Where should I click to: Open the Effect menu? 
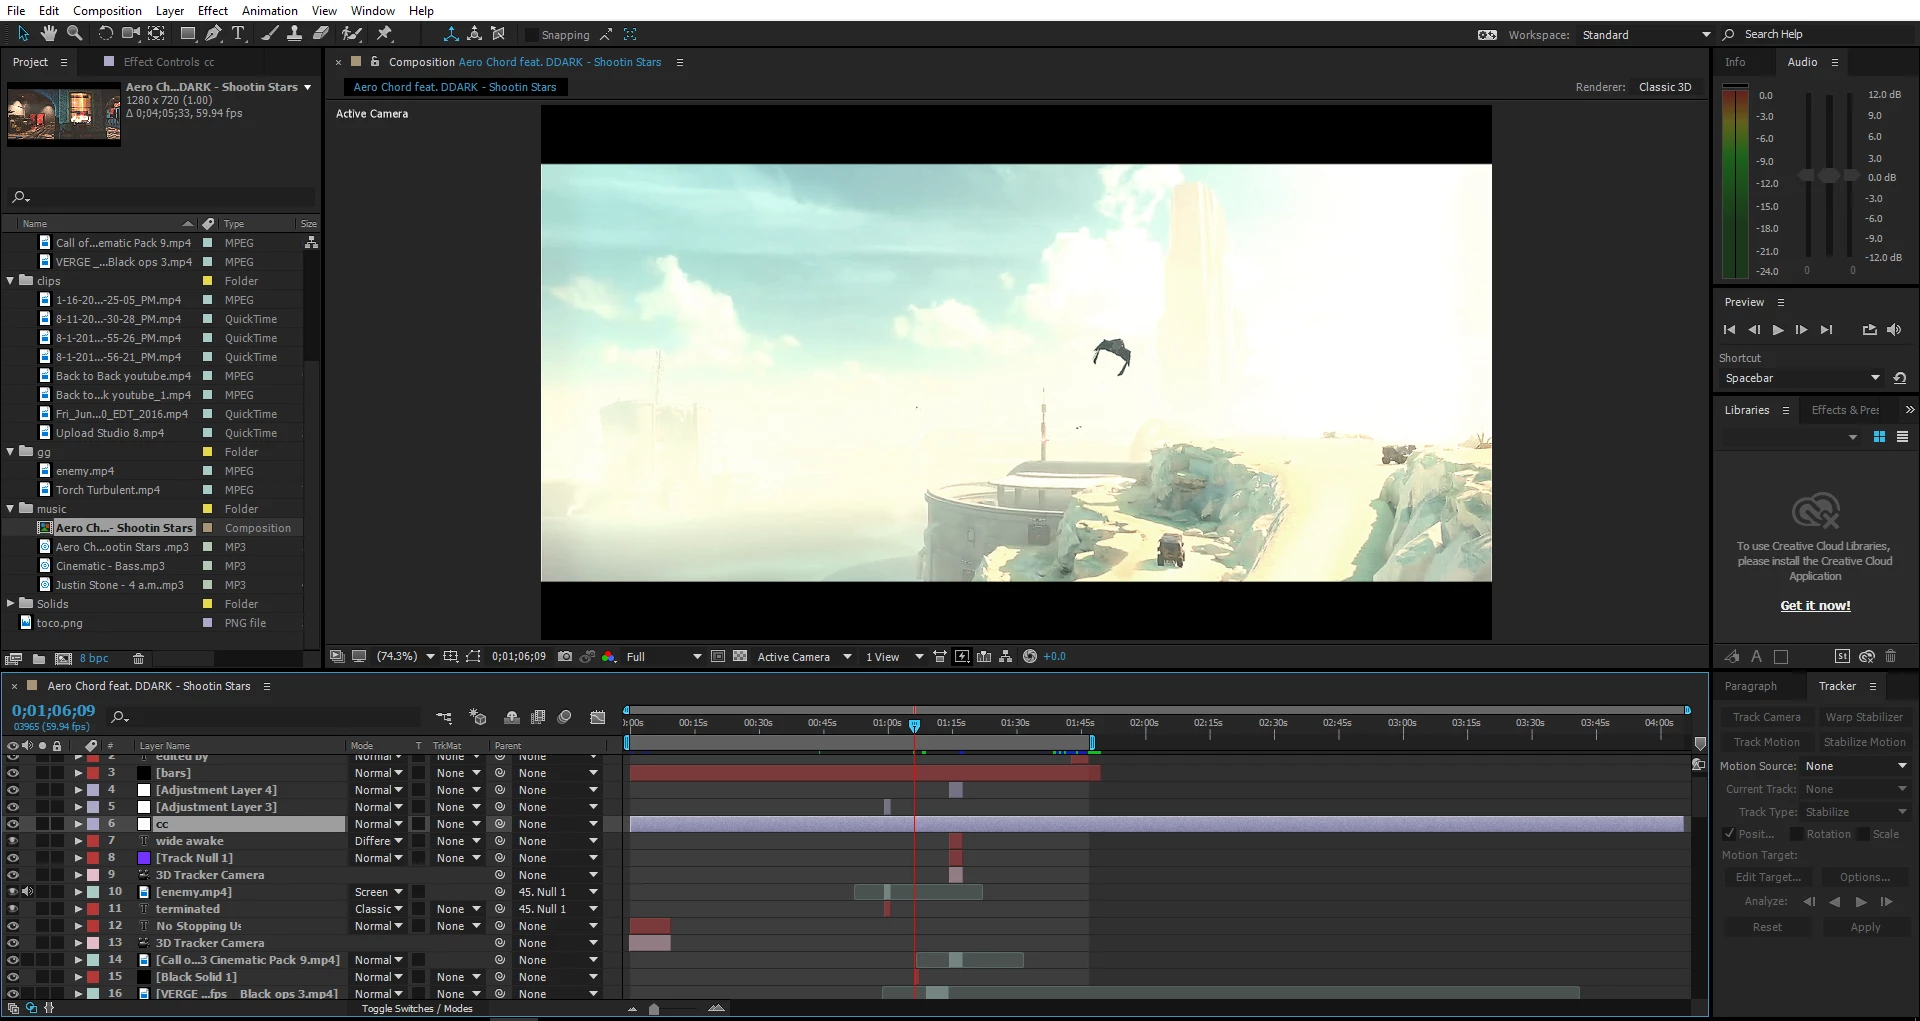coord(213,11)
